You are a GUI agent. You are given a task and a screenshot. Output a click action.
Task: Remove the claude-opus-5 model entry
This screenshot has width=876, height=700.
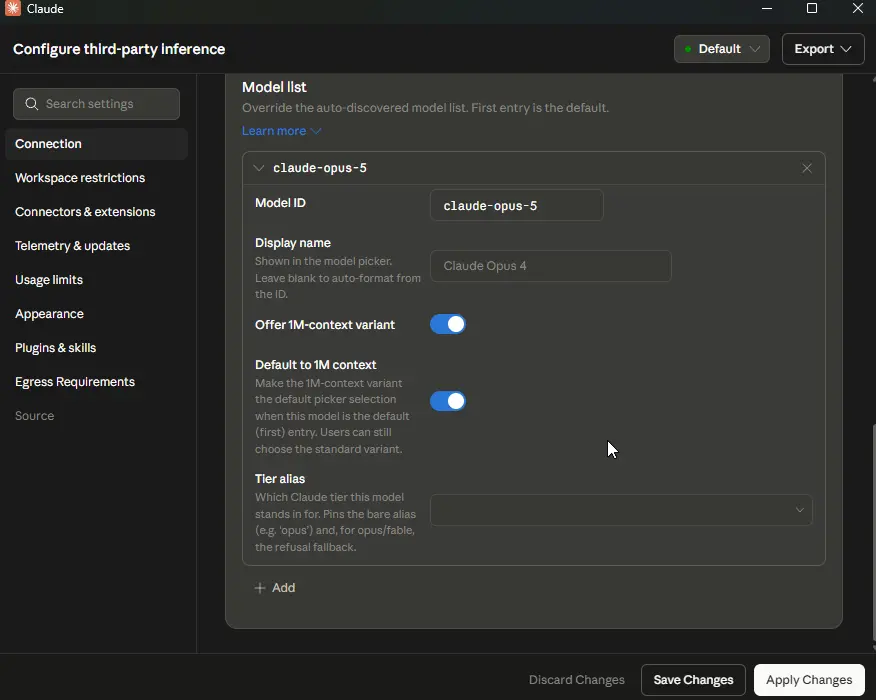(807, 168)
